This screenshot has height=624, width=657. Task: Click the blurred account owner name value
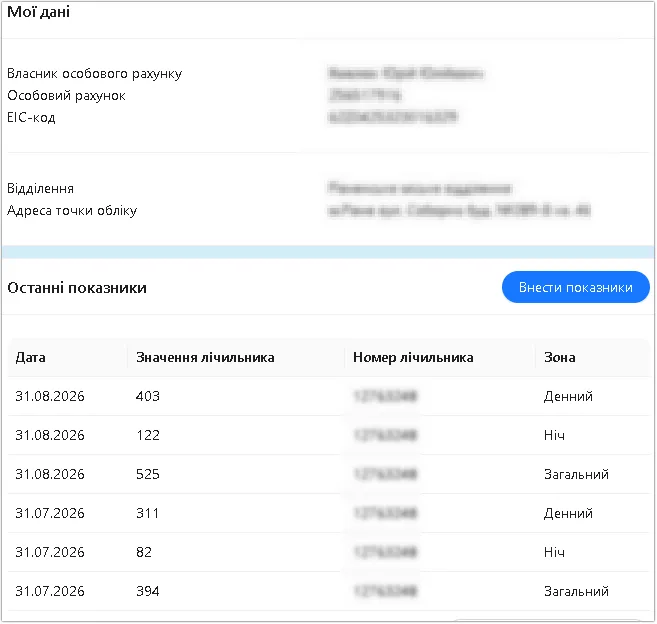[x=406, y=73]
